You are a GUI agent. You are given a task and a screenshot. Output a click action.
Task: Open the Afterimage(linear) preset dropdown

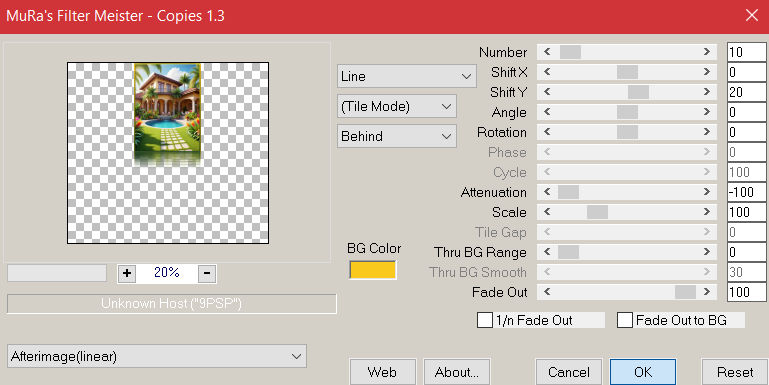coord(157,356)
